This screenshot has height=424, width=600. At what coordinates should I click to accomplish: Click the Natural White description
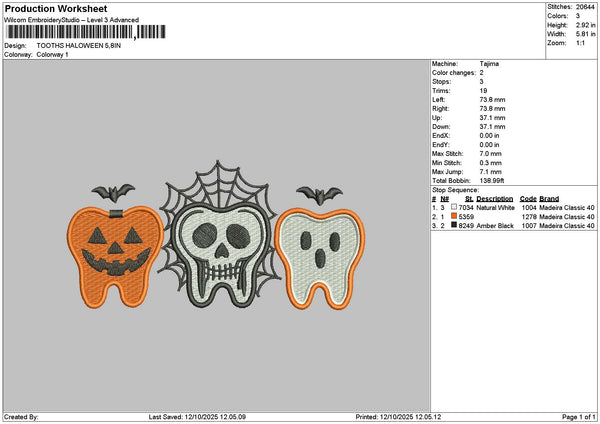click(x=496, y=208)
